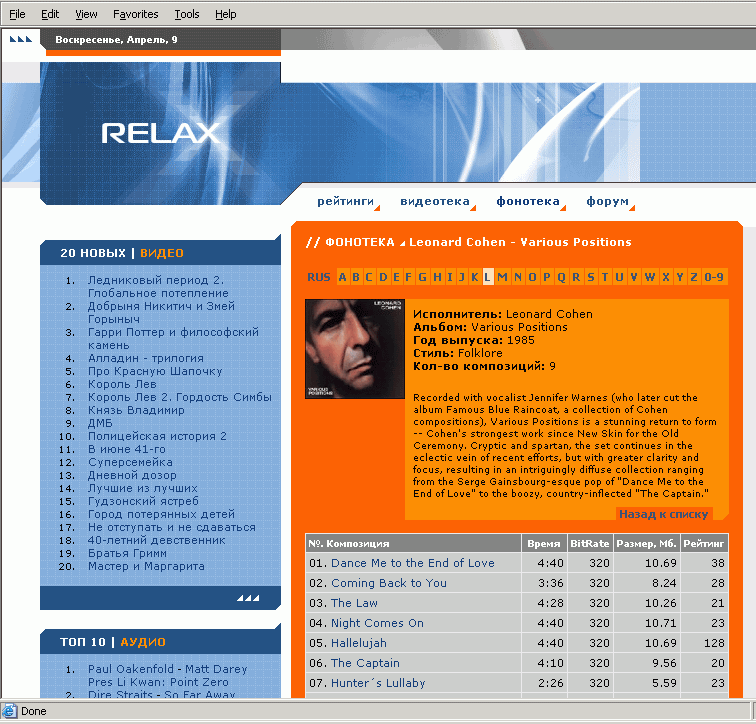Image resolution: width=756 pixels, height=724 pixels.
Task: Click the triple-arrow icon below the video list
Action: click(x=248, y=598)
